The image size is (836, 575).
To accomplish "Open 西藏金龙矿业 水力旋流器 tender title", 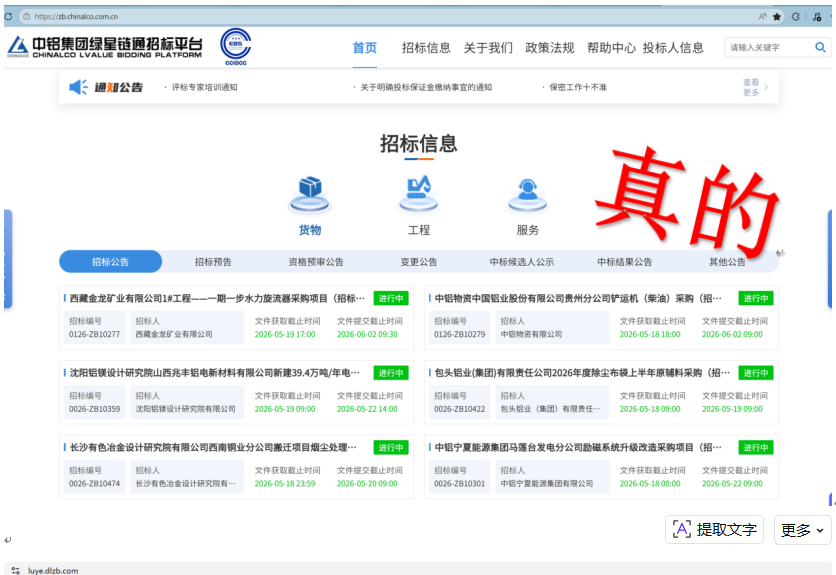I will 218,298.
